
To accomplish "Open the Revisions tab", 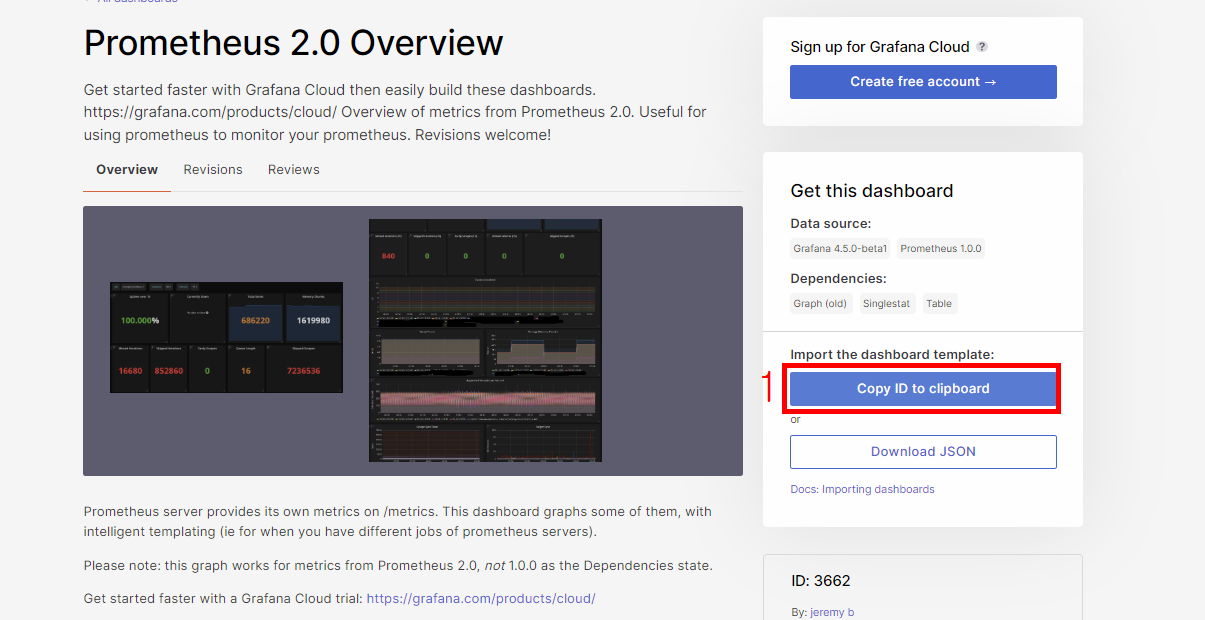I will [x=213, y=170].
